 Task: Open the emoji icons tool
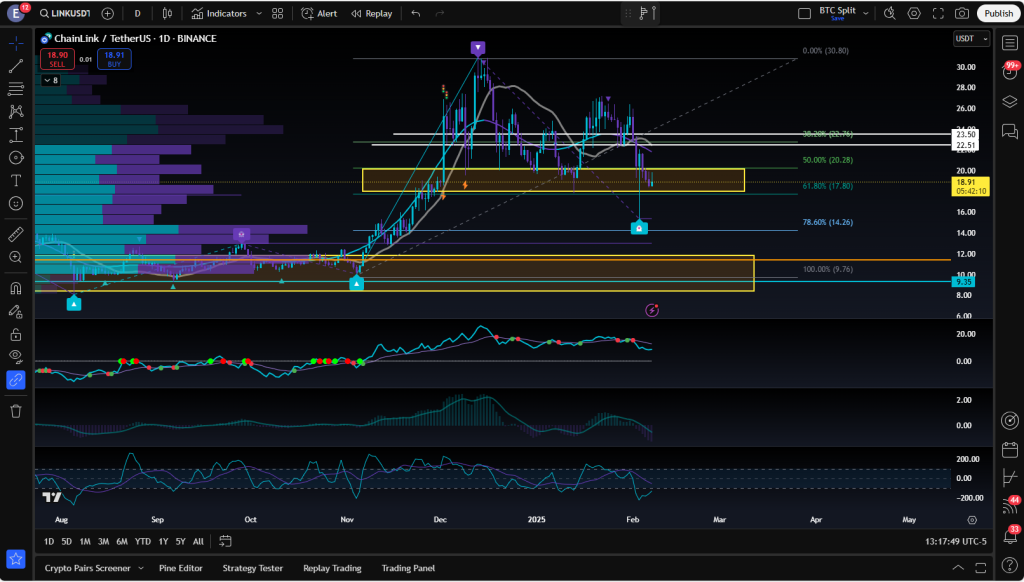click(x=16, y=204)
